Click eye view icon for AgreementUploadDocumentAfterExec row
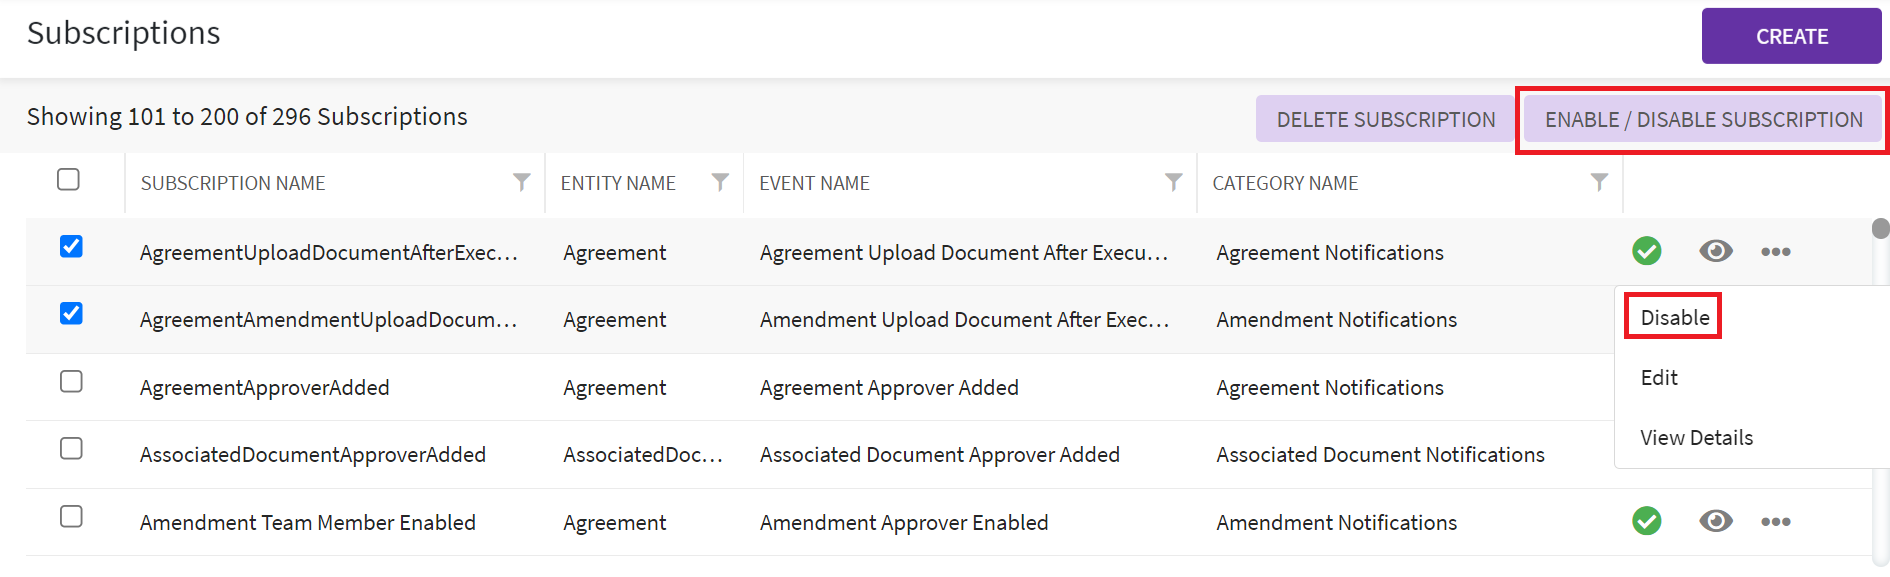Screen dimensions: 1890x577 pos(1715,251)
